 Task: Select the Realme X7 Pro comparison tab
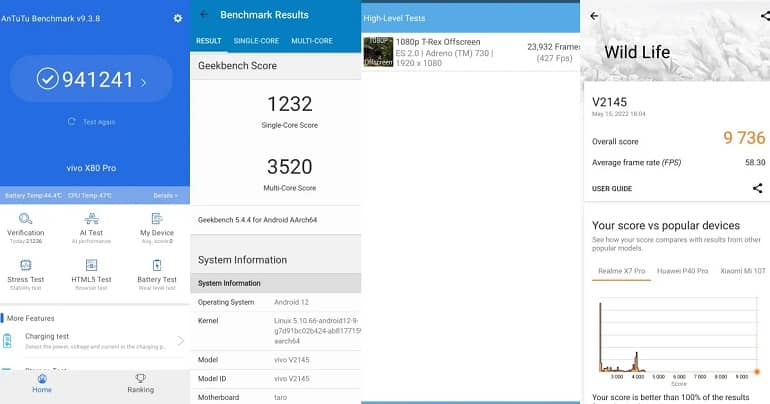(x=621, y=271)
